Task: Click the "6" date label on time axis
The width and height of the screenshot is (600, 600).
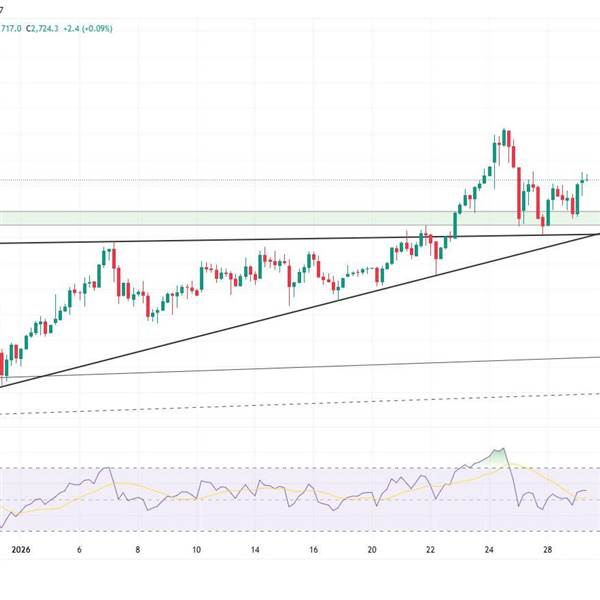Action: (79, 550)
